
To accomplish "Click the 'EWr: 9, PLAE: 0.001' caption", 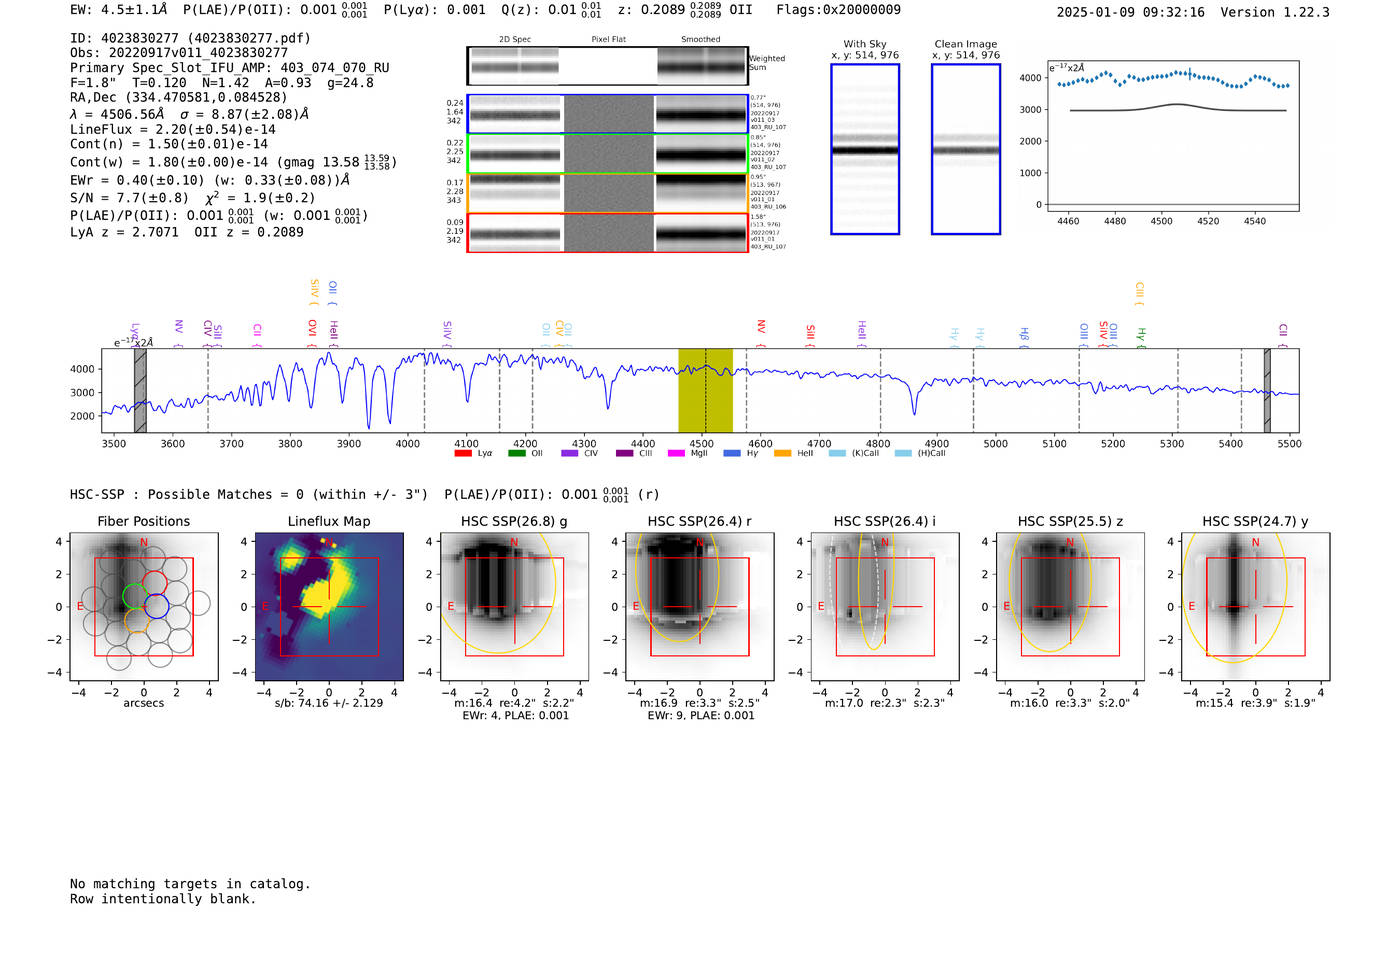I will click(x=701, y=716).
